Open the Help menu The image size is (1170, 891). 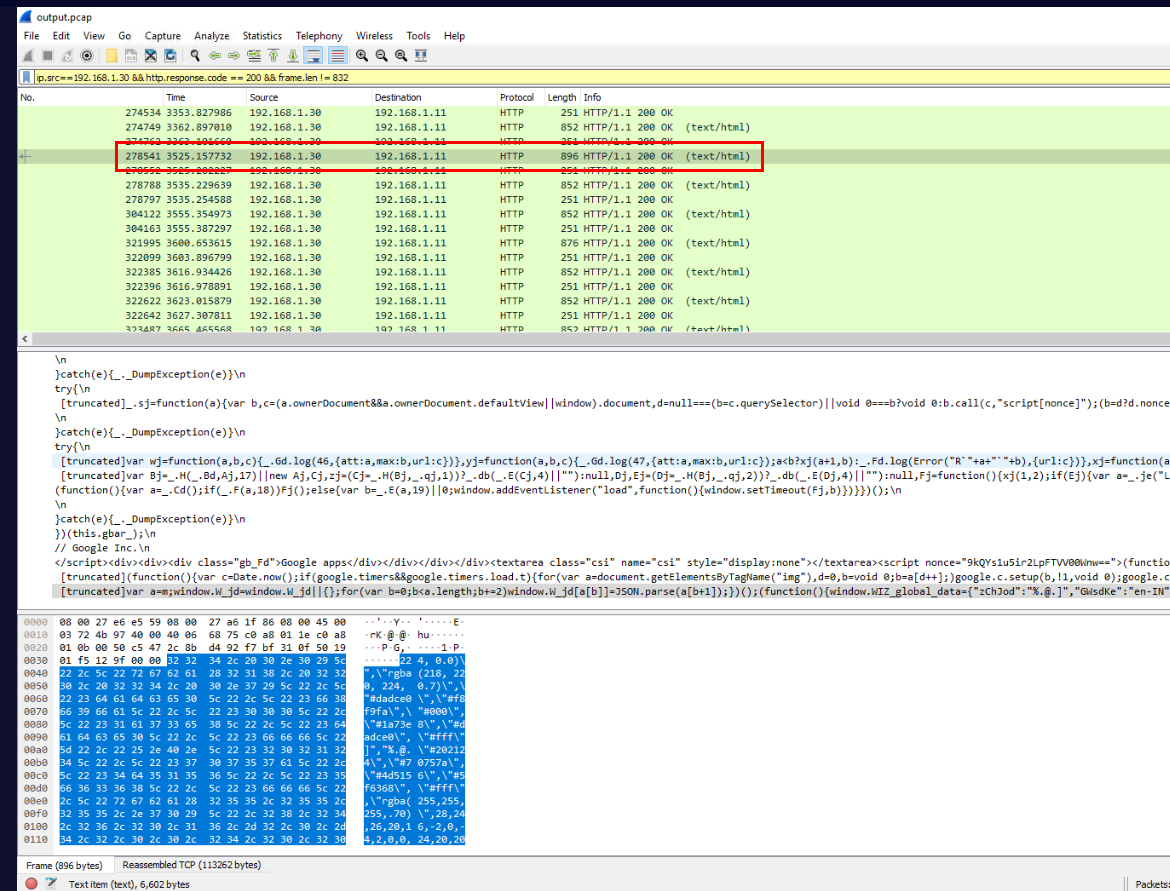[454, 36]
